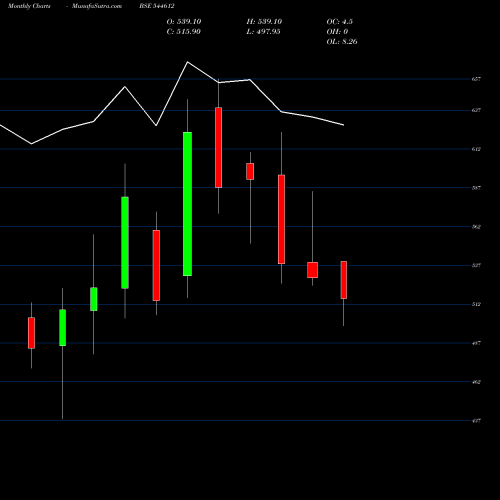Click the 612 price axis label

tap(476, 149)
